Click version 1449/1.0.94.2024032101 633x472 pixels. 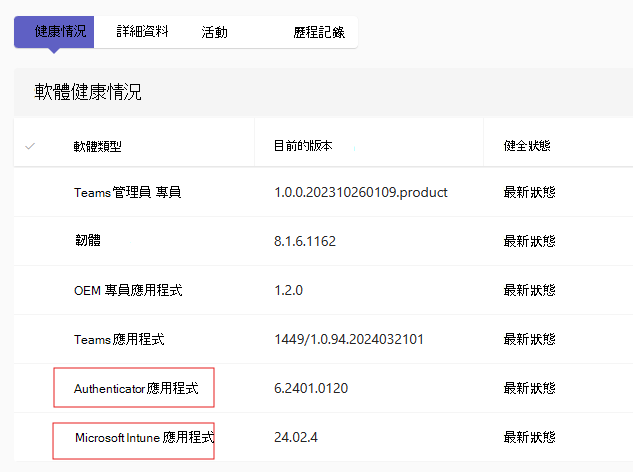point(349,339)
